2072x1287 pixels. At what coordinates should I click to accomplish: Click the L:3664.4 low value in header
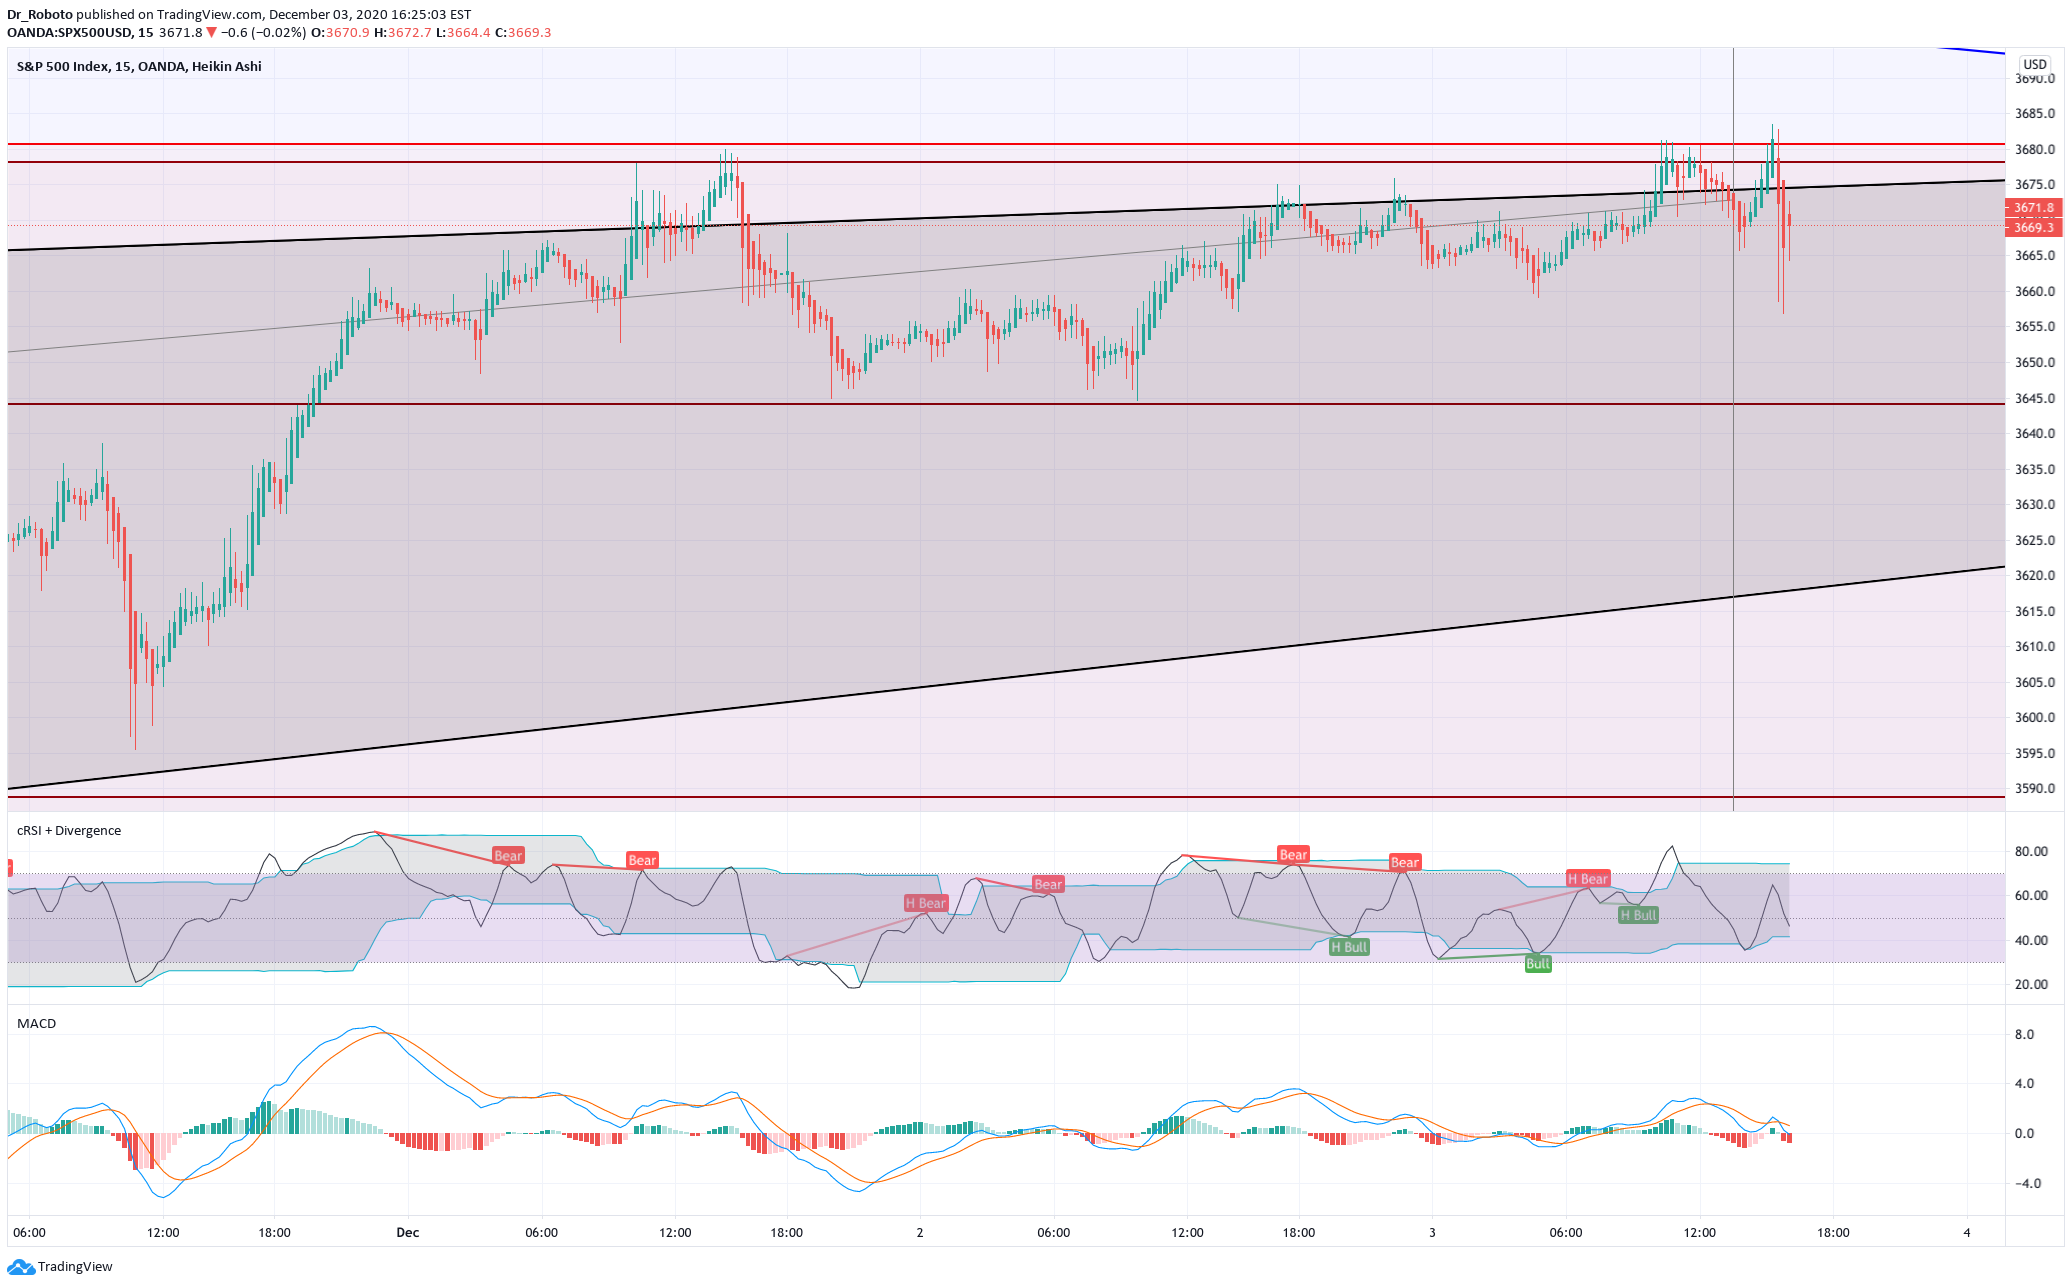464,32
